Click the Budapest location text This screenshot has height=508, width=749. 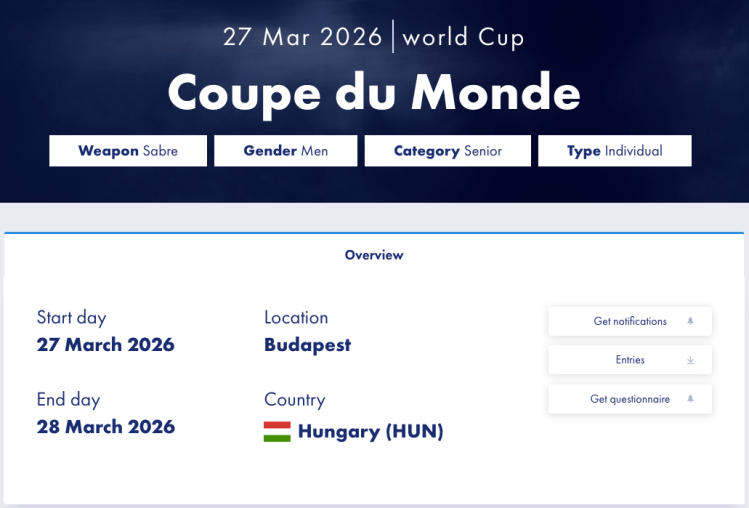(x=308, y=345)
